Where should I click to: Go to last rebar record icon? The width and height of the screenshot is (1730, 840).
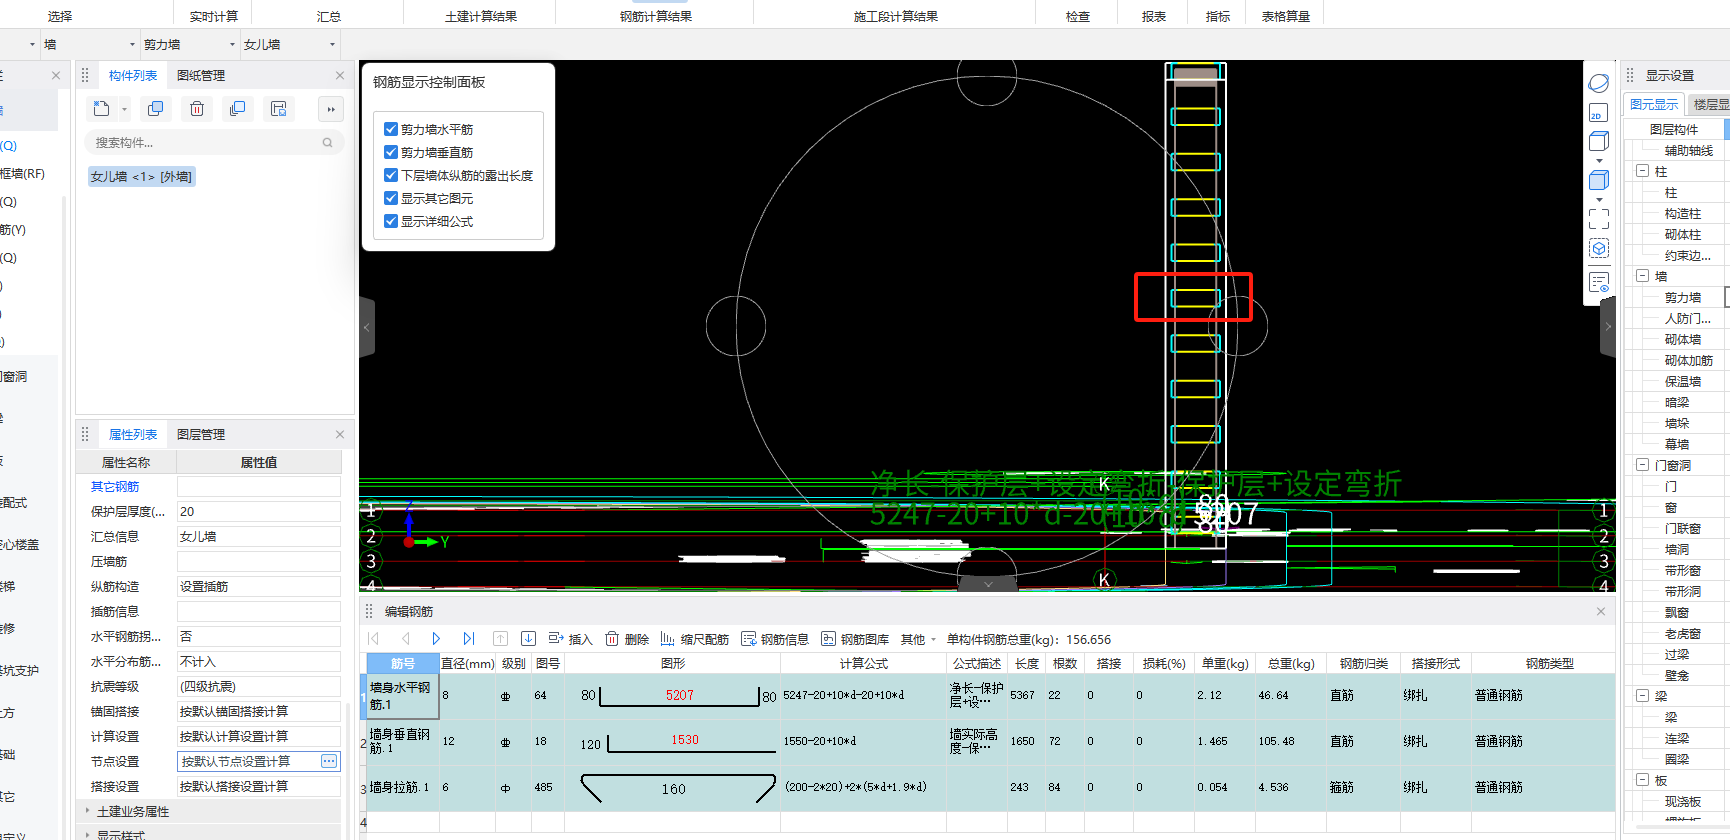pyautogui.click(x=468, y=639)
